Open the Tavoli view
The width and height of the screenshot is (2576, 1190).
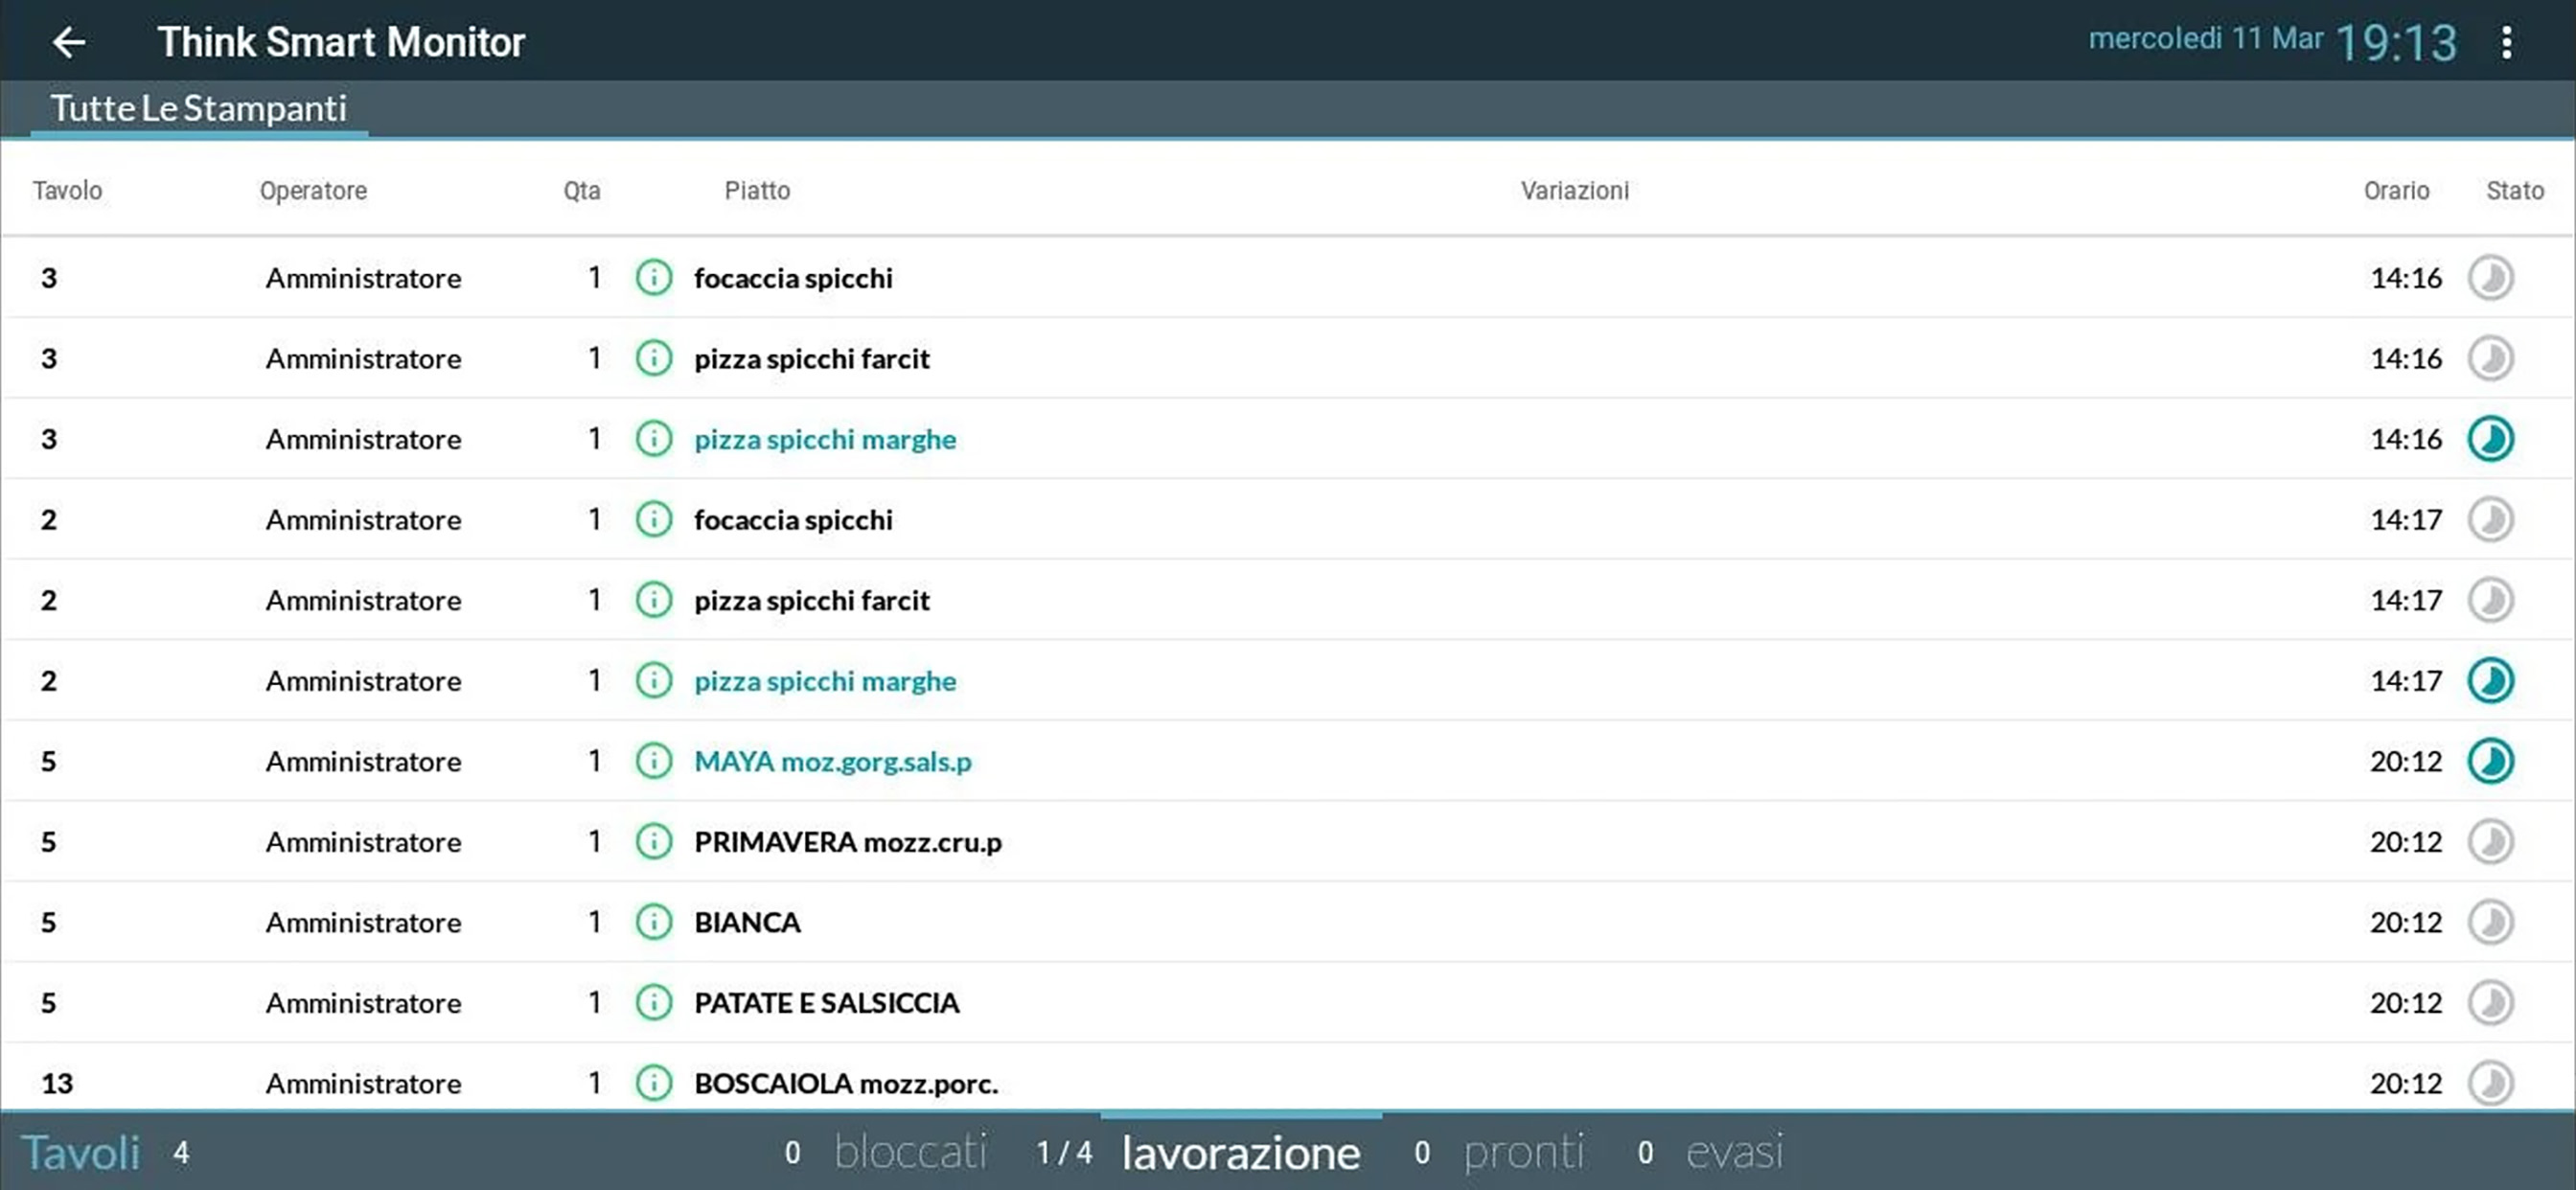pyautogui.click(x=81, y=1152)
